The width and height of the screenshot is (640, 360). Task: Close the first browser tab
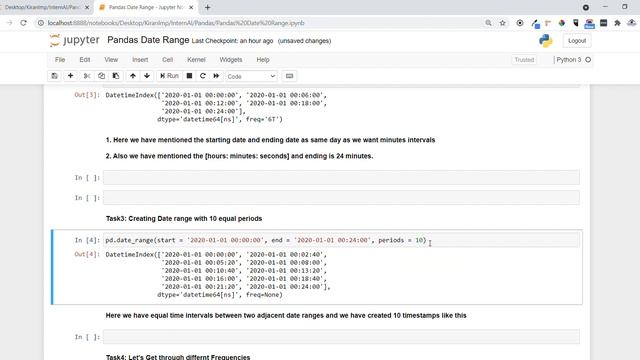click(87, 7)
